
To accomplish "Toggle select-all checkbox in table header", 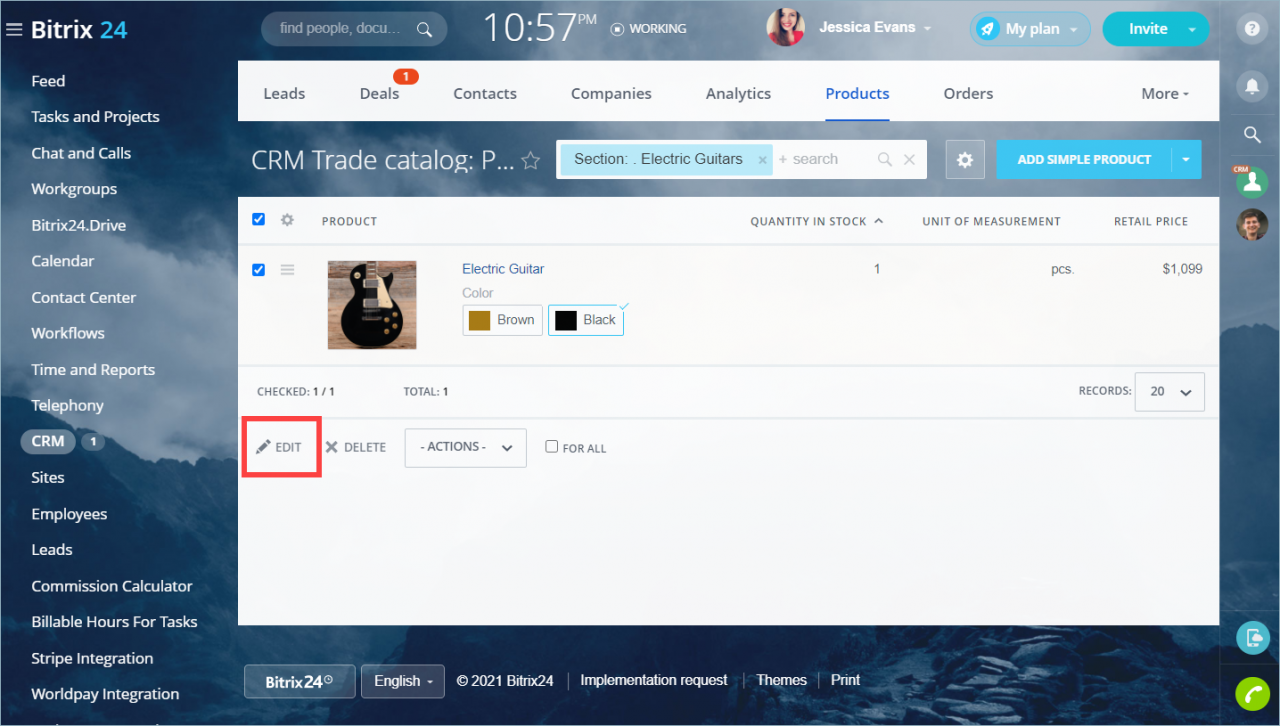I will click(x=259, y=220).
